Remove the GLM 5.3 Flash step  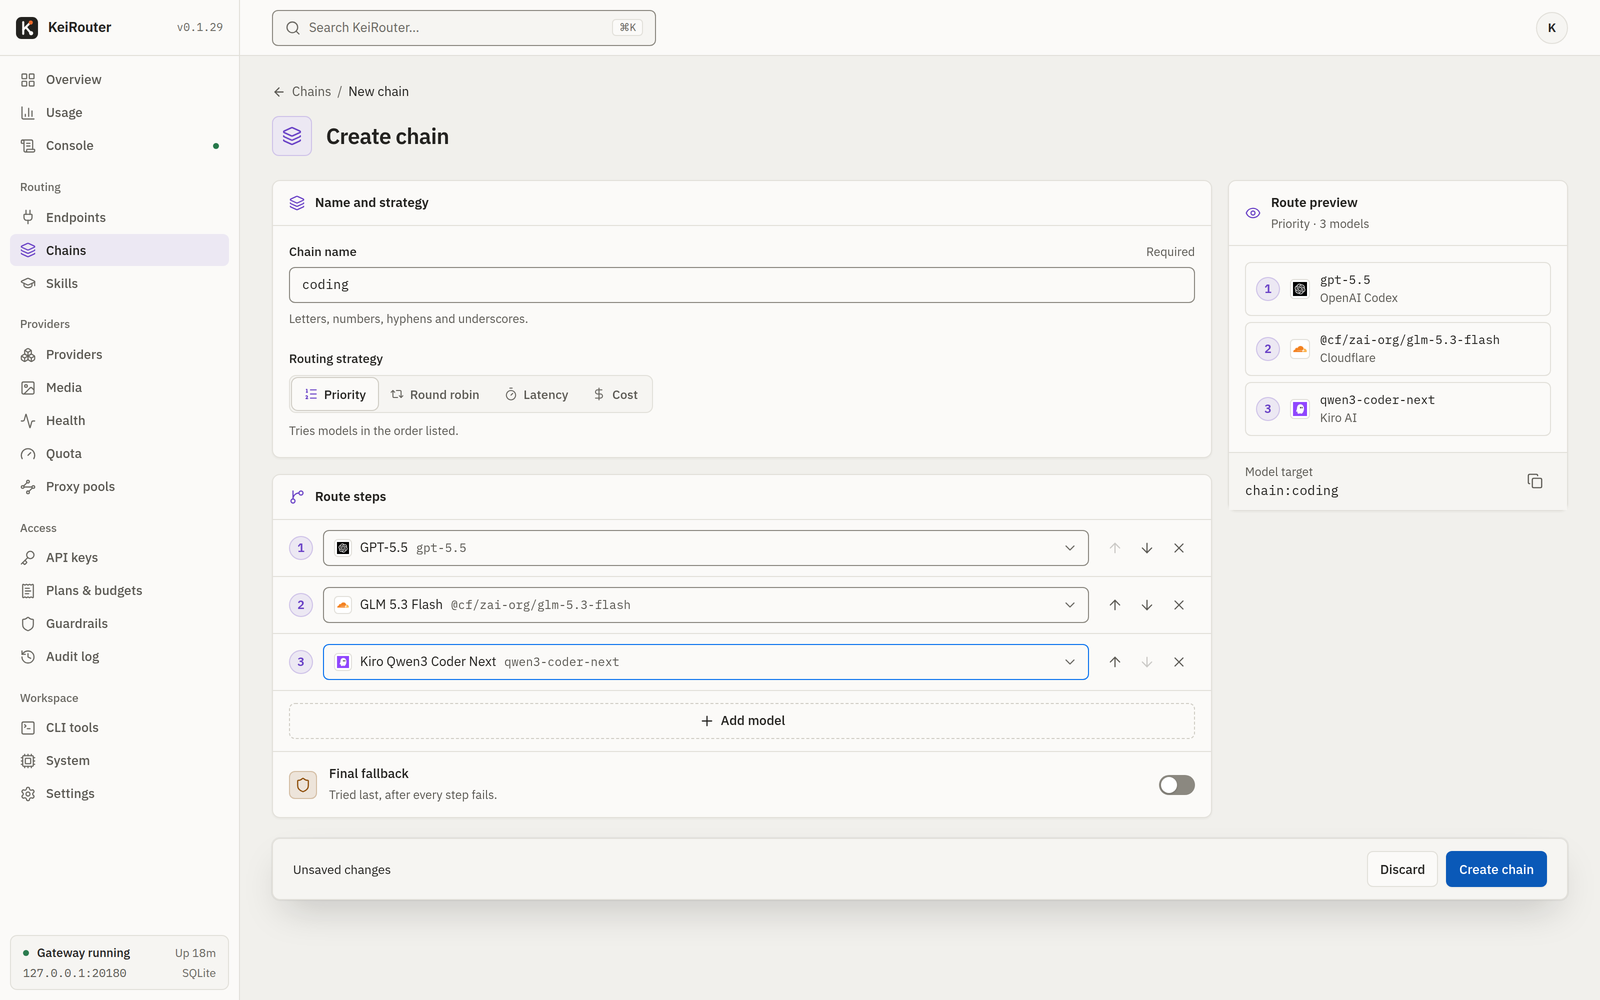(1179, 605)
